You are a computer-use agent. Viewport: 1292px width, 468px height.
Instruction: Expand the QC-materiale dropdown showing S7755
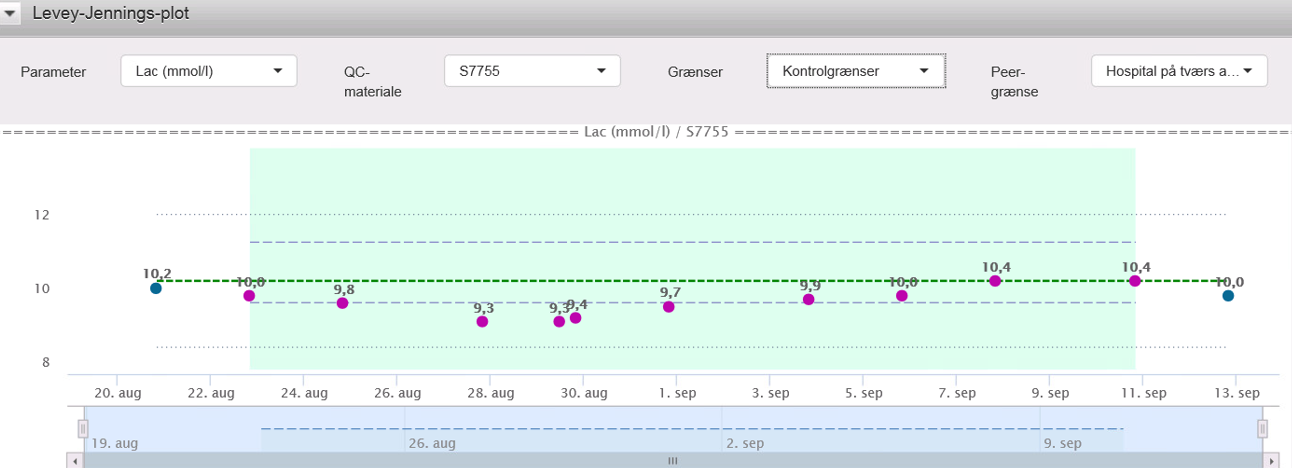[532, 71]
